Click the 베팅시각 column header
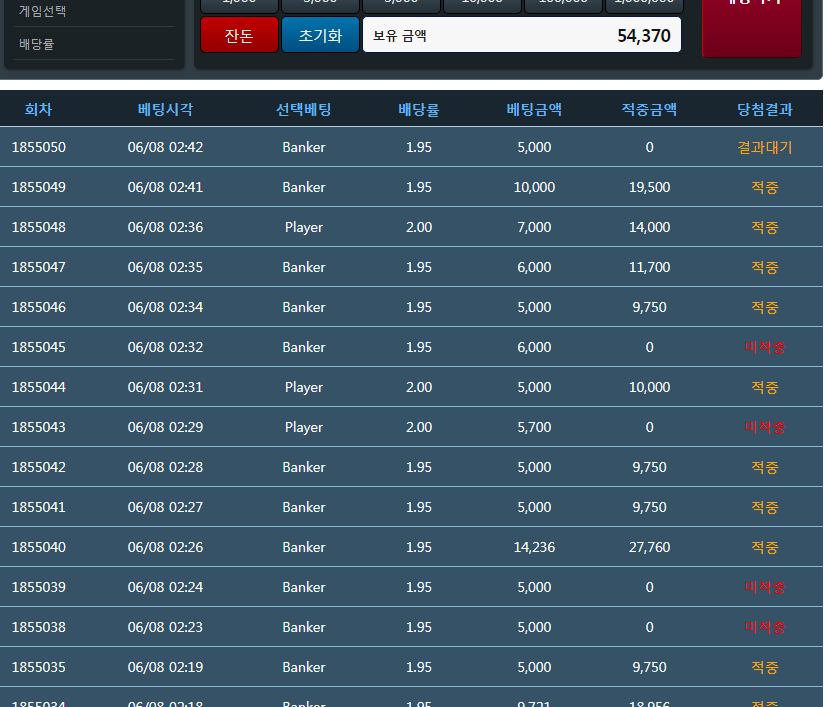The height and width of the screenshot is (707, 827). click(165, 109)
